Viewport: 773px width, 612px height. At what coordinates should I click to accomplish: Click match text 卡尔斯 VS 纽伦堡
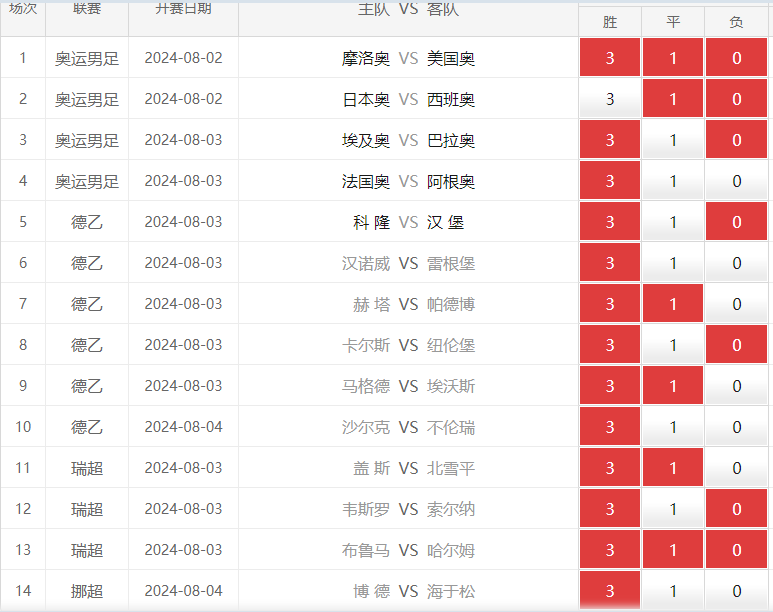408,345
